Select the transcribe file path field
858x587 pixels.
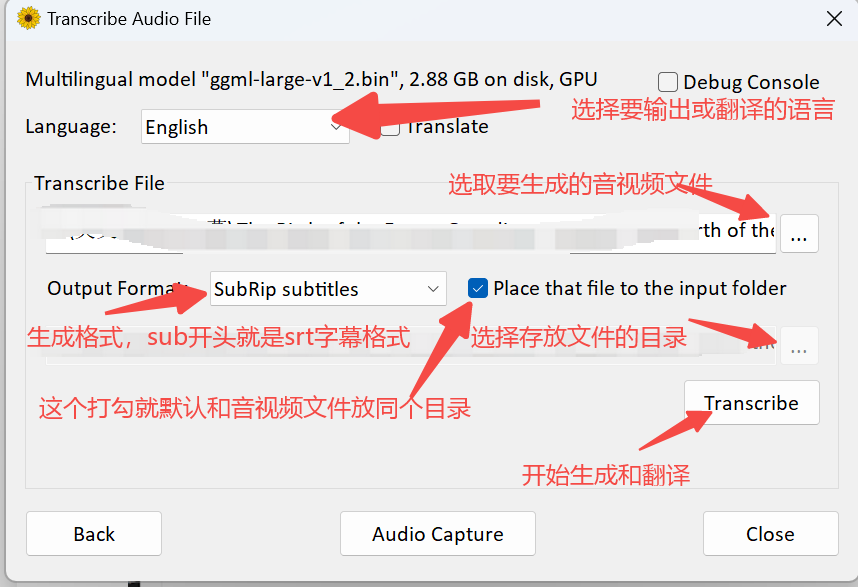[400, 233]
